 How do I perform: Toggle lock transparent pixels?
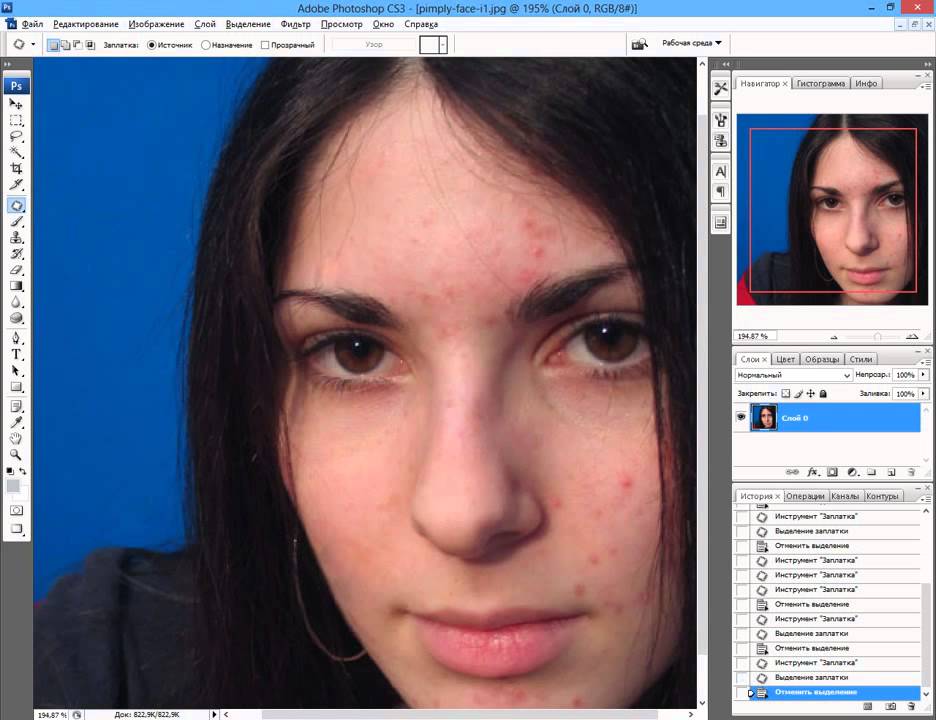coord(786,393)
